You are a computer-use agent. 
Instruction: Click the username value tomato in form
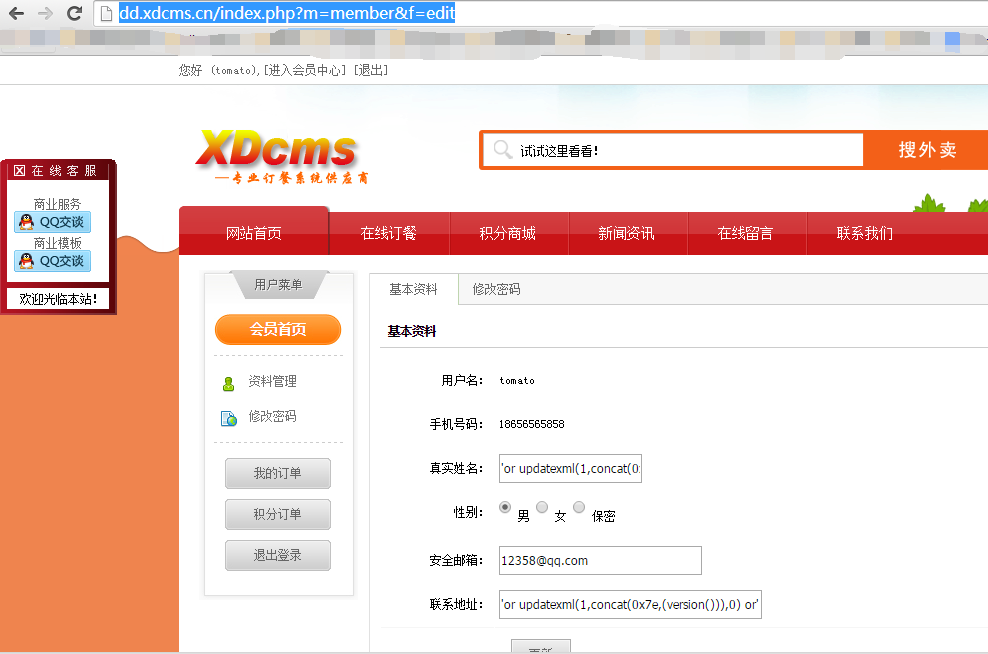tap(517, 381)
